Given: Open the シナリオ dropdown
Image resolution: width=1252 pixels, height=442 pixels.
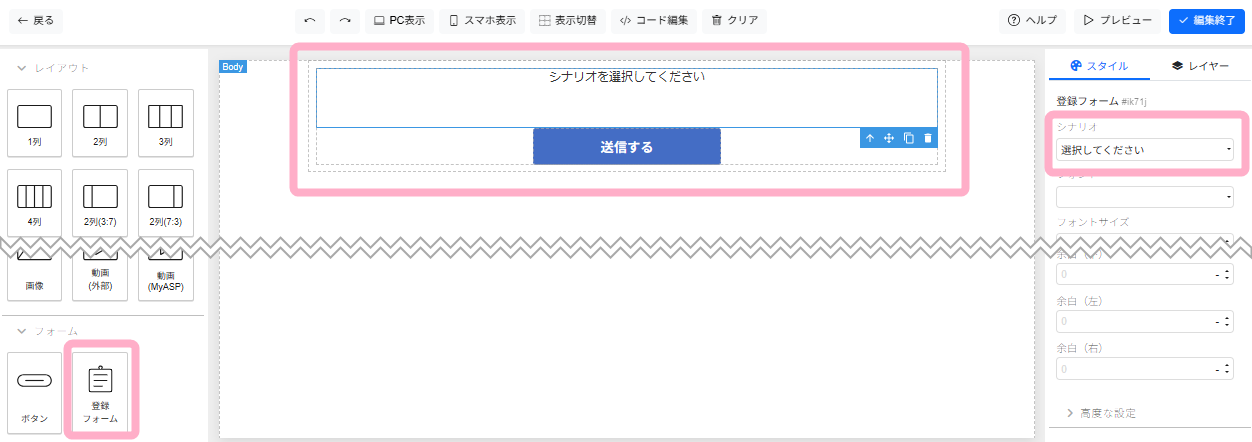Looking at the screenshot, I should 1144,150.
